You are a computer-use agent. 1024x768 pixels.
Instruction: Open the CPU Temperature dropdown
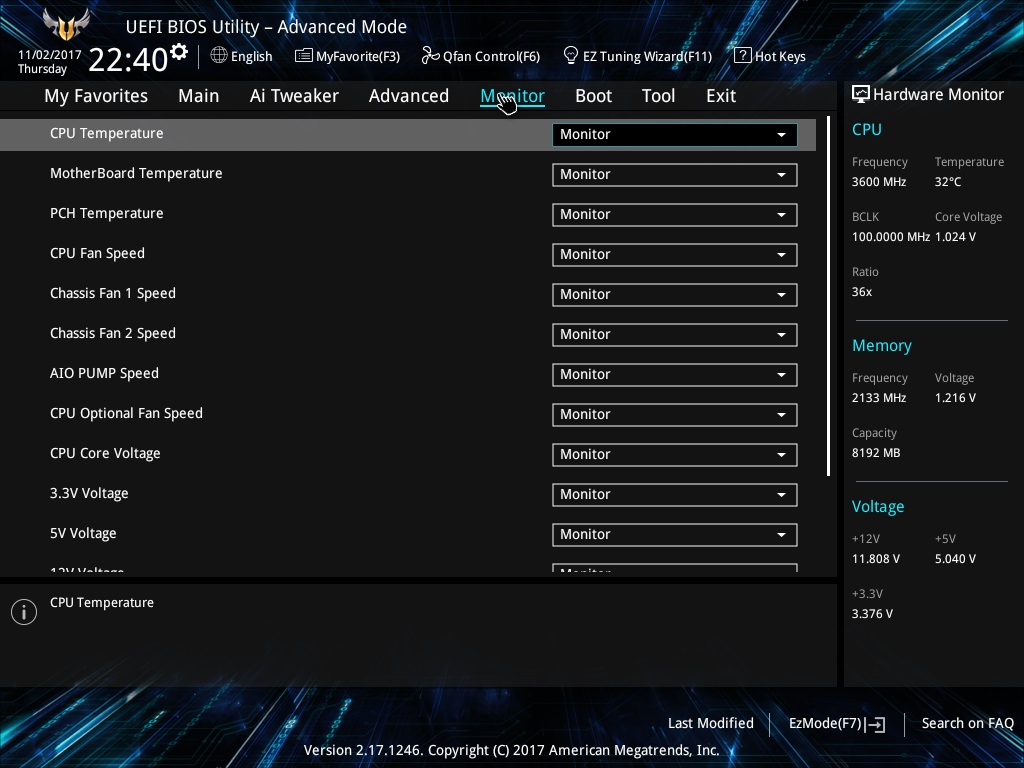point(675,135)
